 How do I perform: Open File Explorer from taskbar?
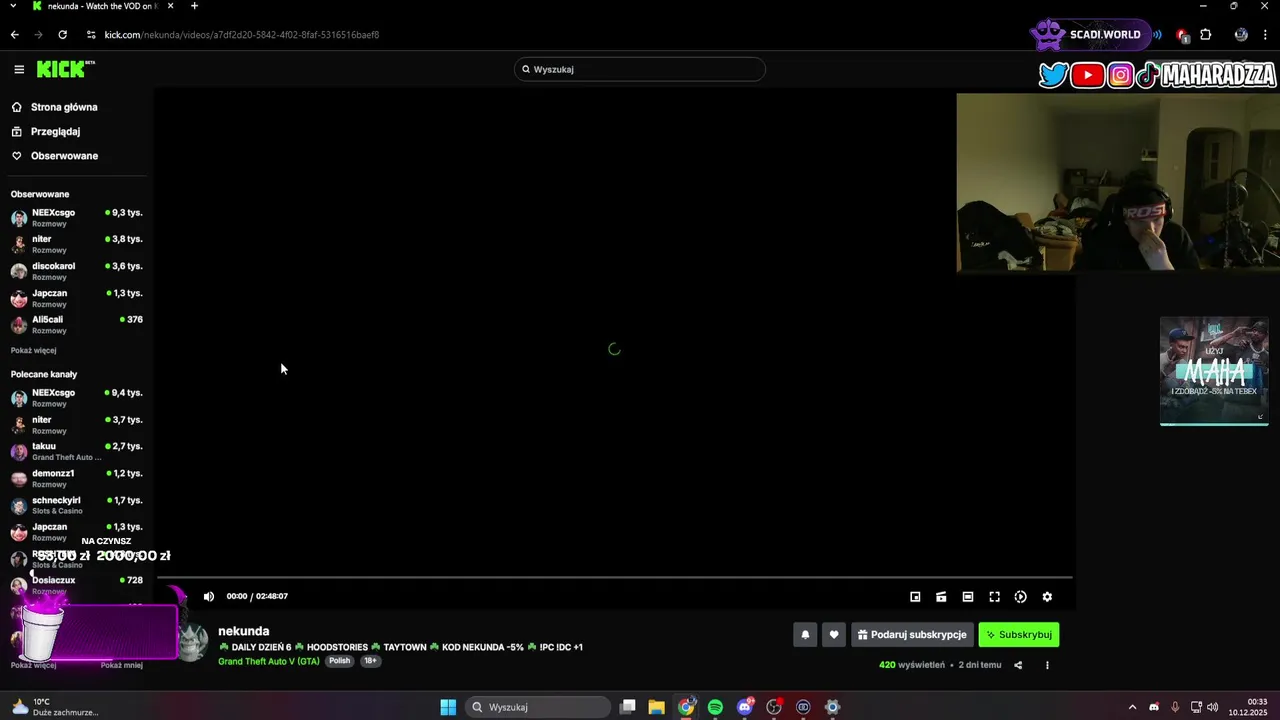click(x=657, y=707)
